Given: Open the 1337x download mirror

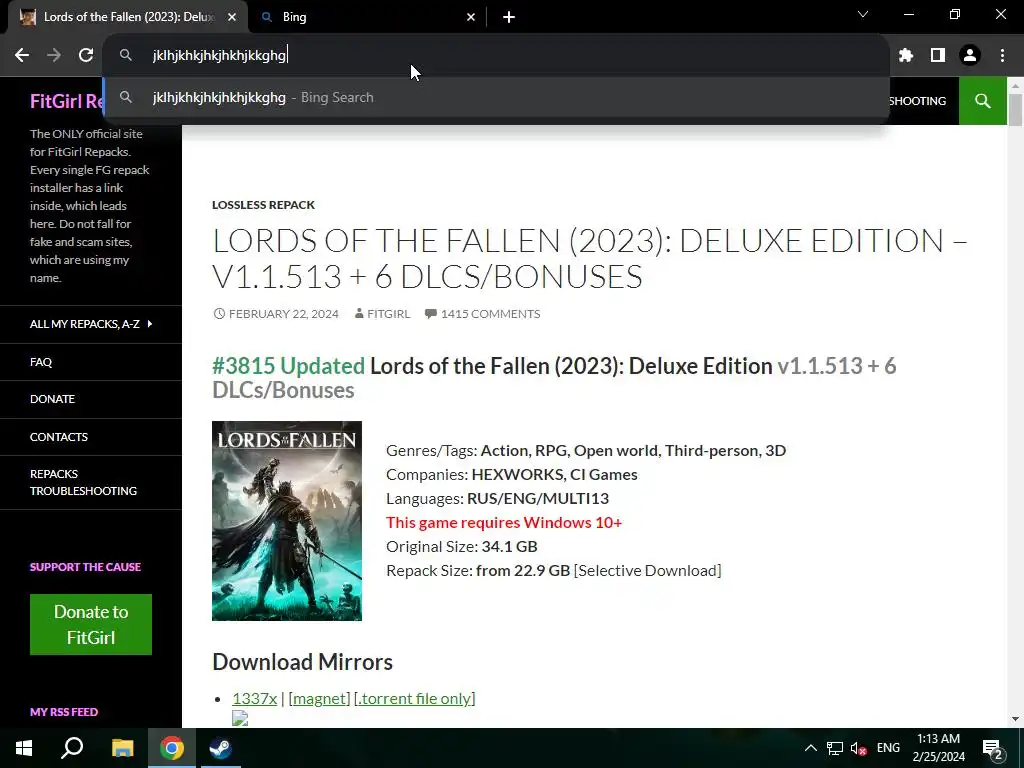Looking at the screenshot, I should [255, 698].
